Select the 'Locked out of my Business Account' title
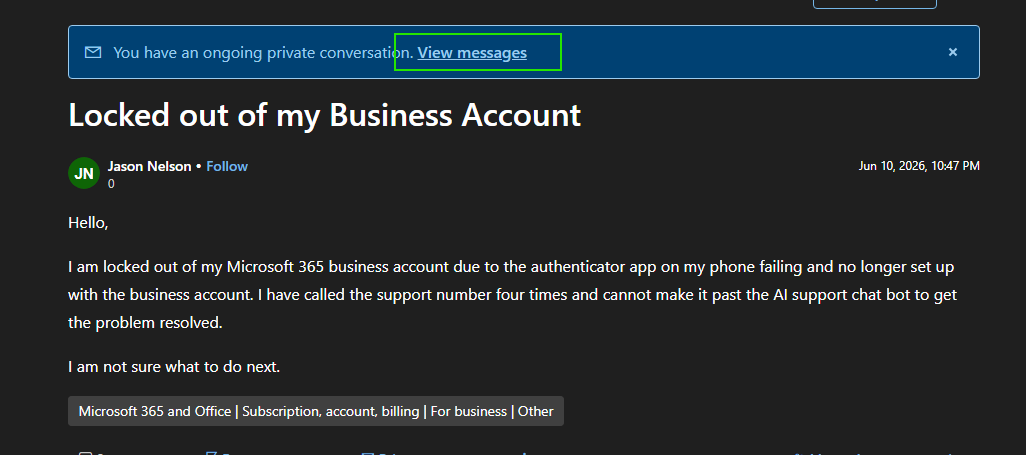The height and width of the screenshot is (455, 1026). (x=325, y=115)
